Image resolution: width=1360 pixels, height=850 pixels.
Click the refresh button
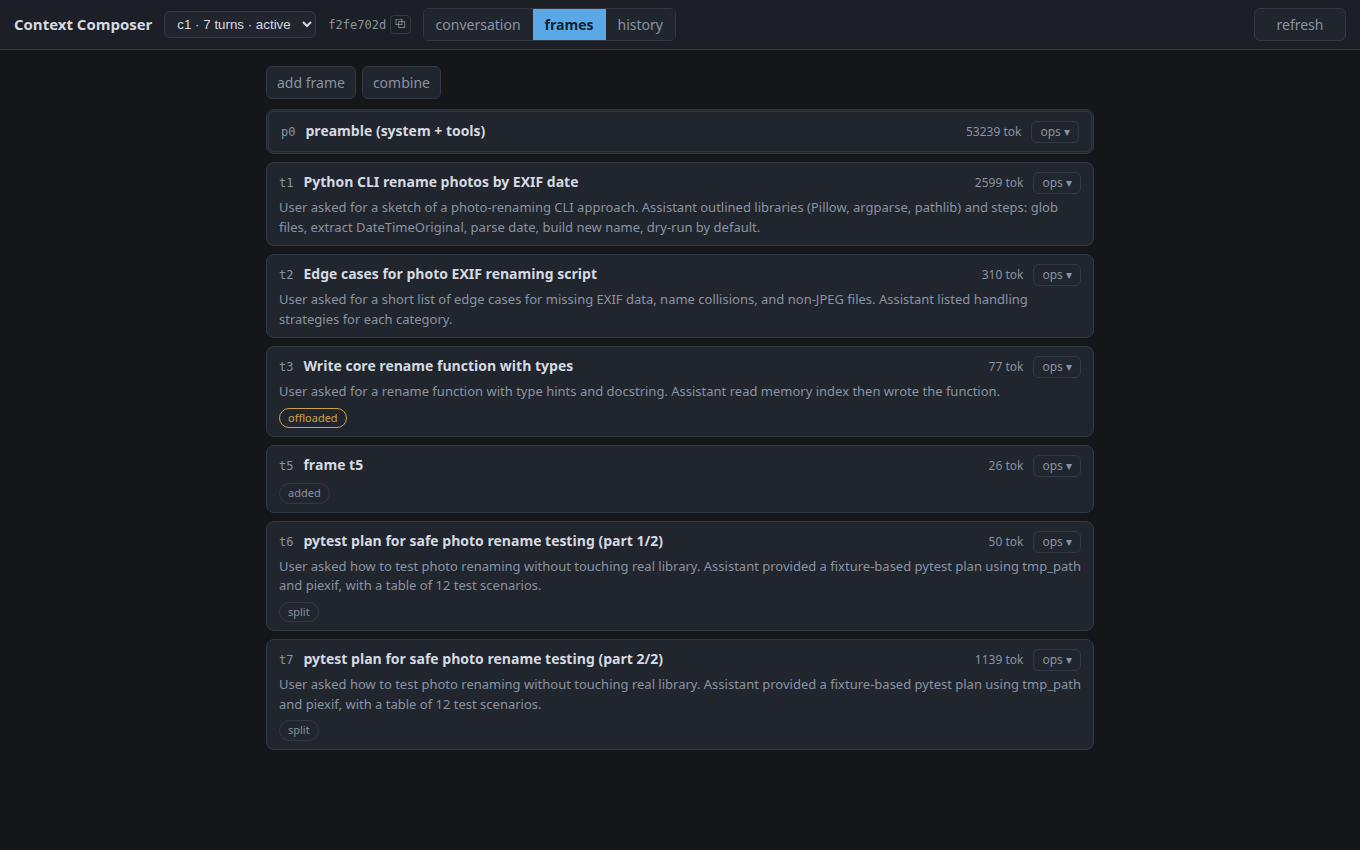(1299, 25)
